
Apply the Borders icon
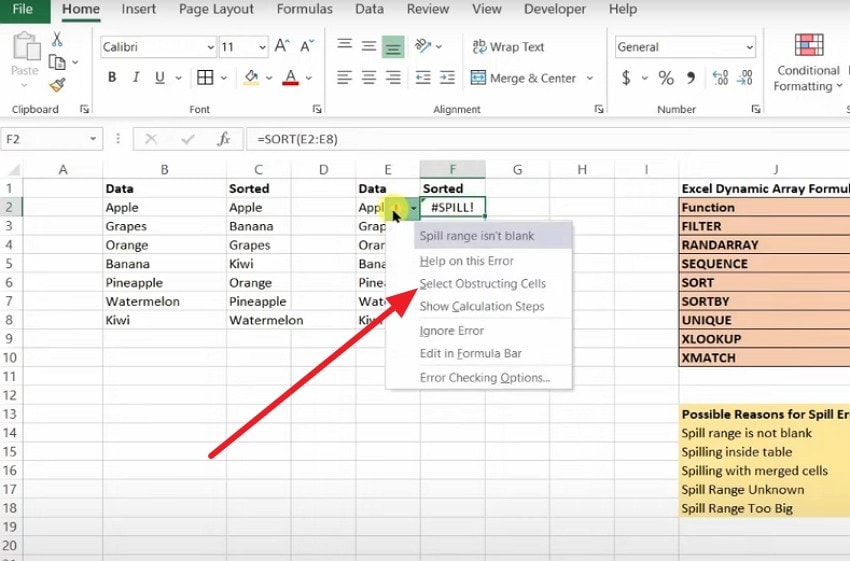(205, 78)
